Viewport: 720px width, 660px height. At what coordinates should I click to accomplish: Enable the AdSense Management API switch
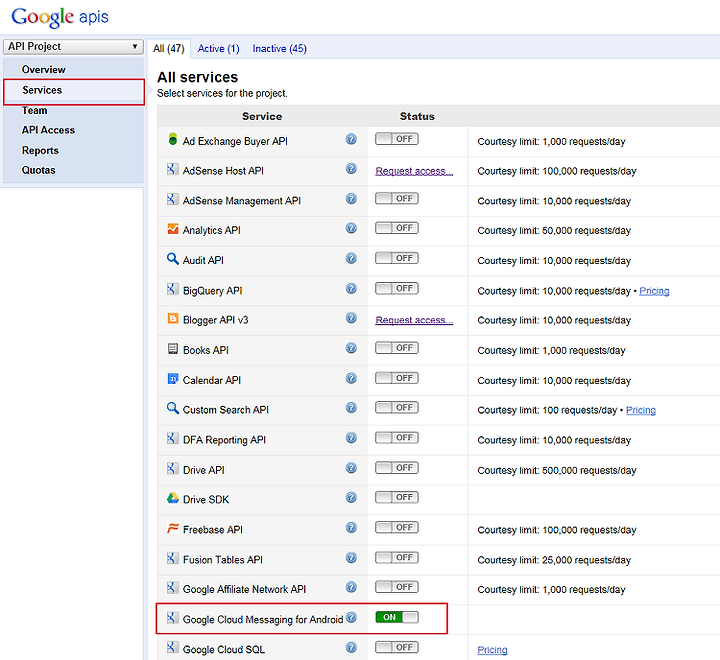(397, 198)
